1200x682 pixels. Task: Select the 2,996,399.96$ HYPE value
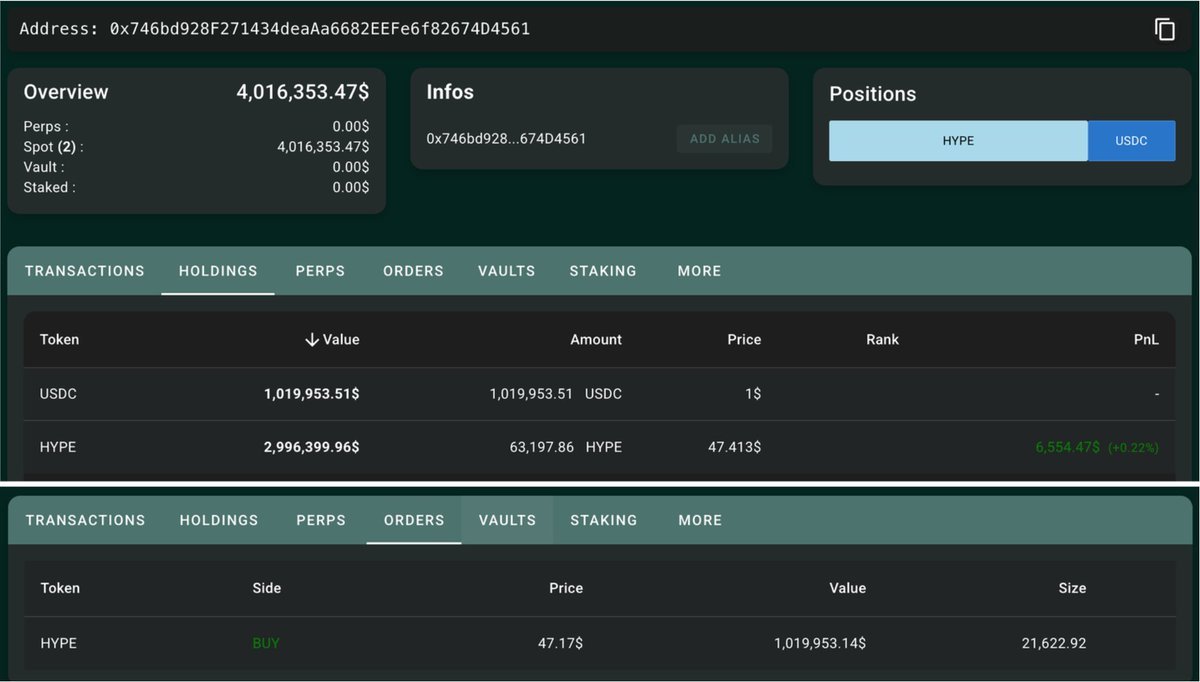[312, 447]
